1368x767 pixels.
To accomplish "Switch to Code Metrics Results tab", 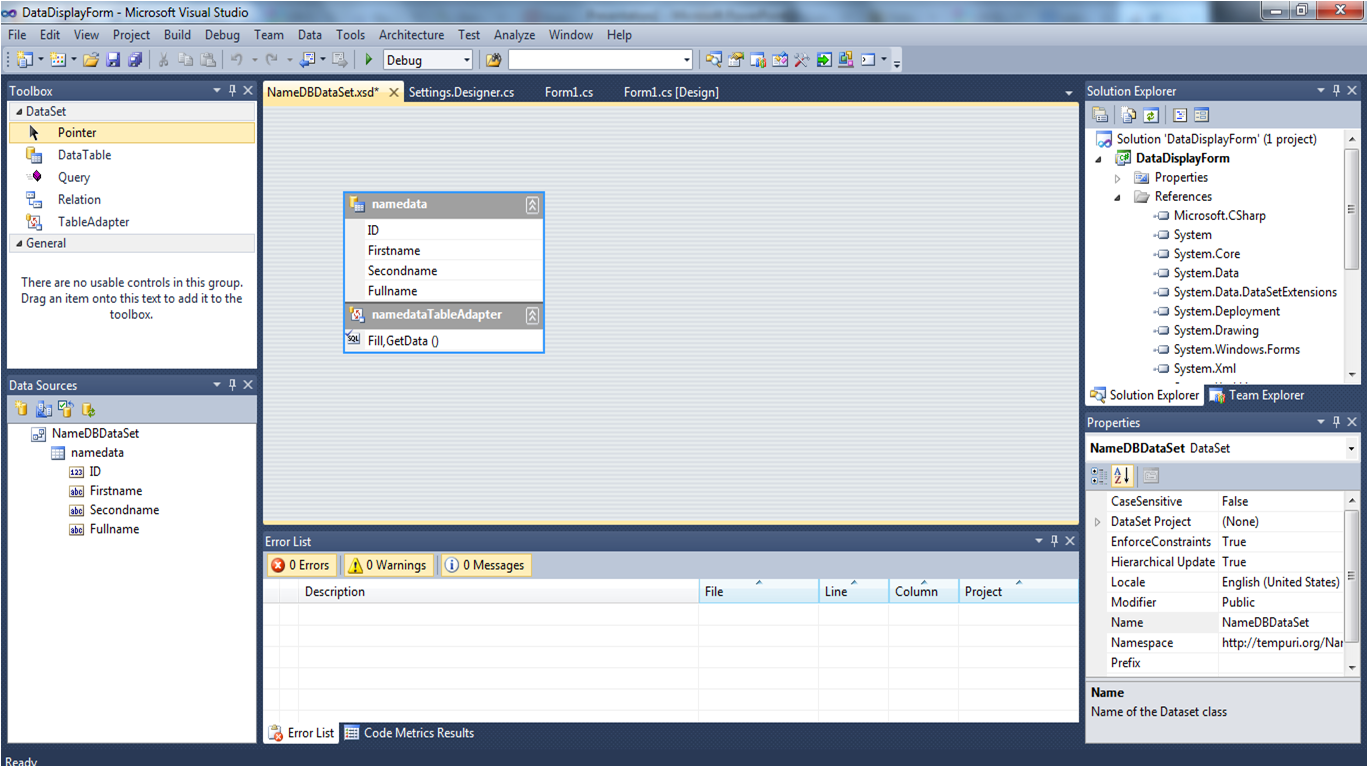I will [x=409, y=733].
